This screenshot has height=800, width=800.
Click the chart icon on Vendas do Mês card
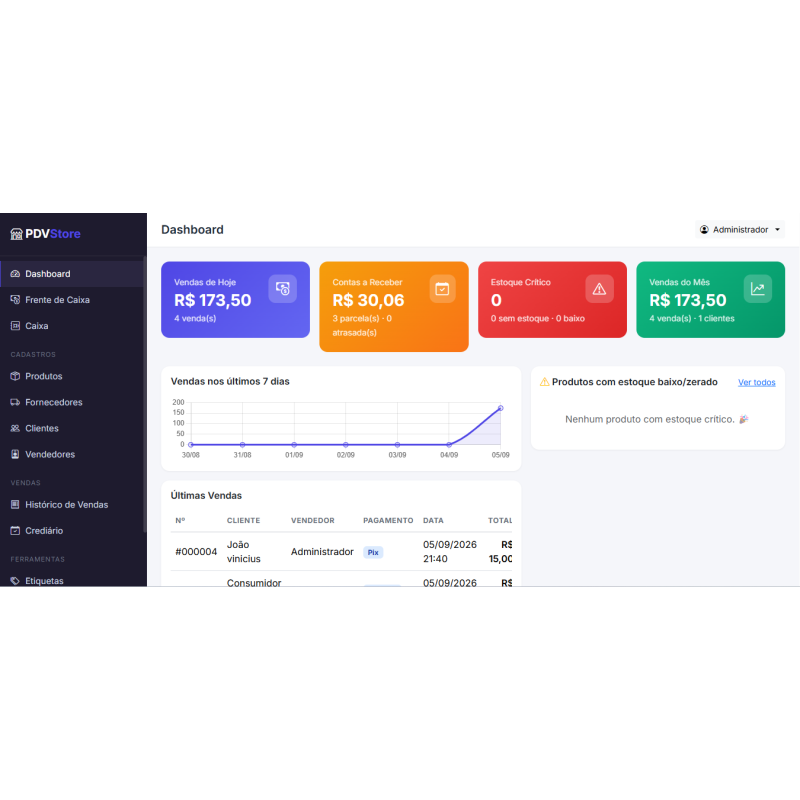[758, 289]
